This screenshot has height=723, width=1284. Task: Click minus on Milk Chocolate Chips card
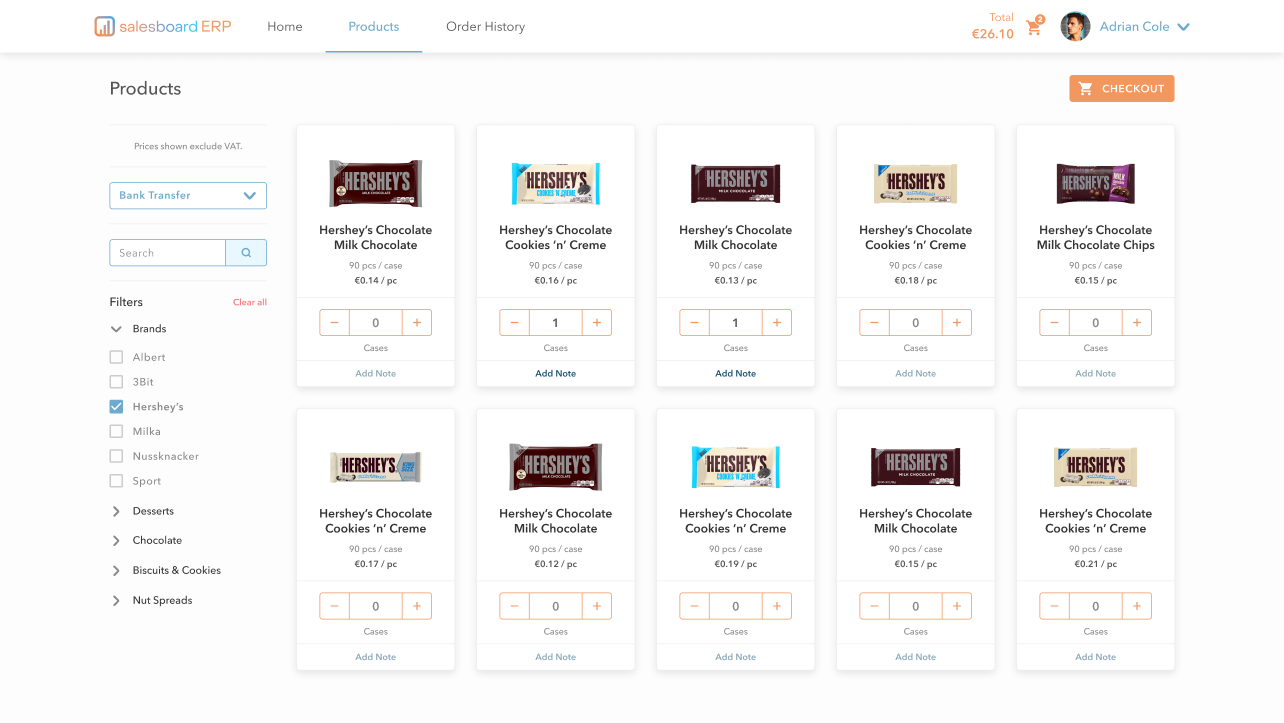click(1055, 323)
